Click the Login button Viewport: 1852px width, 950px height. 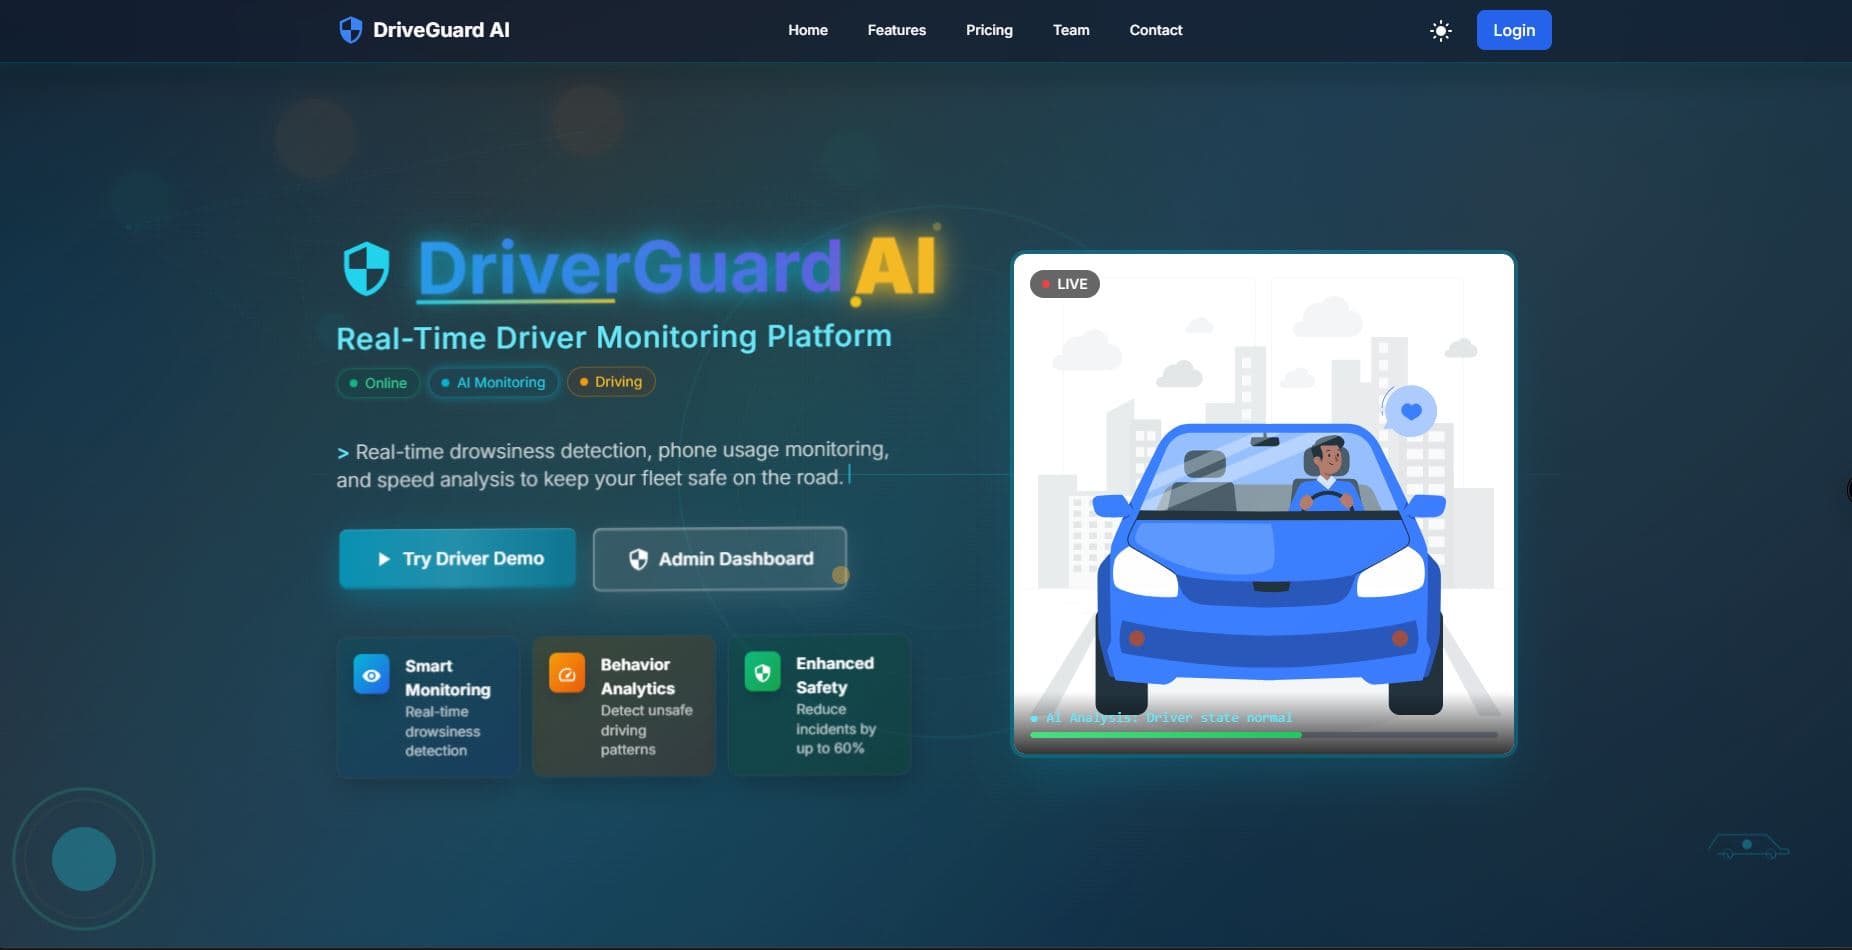point(1513,30)
